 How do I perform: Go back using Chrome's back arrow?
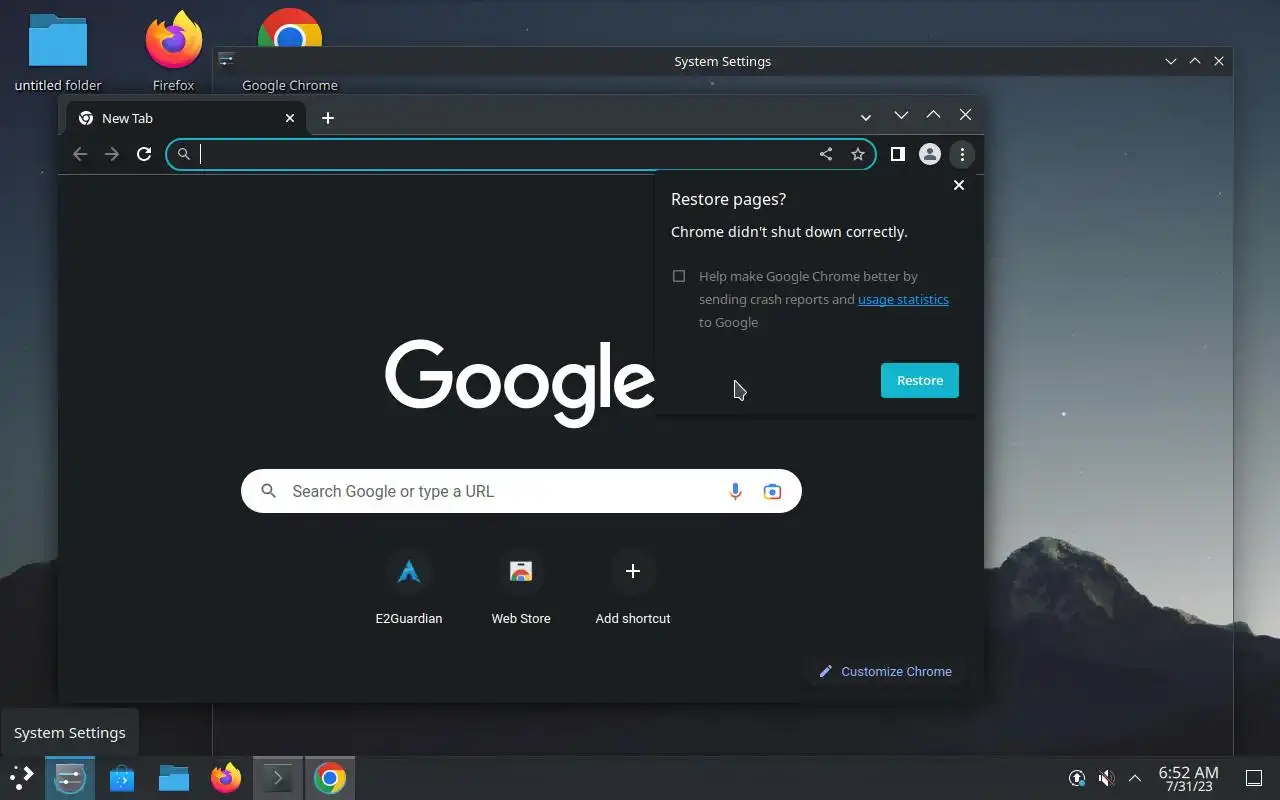80,154
